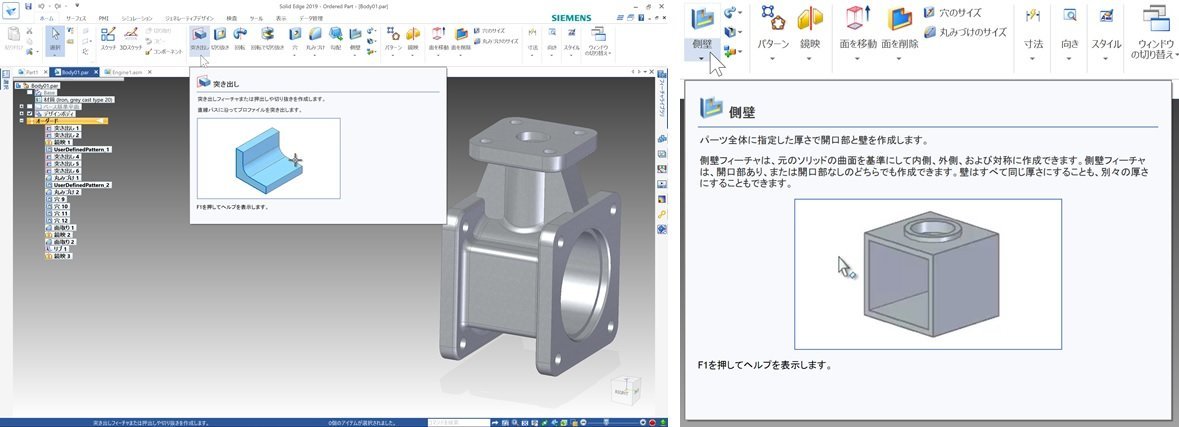Open the シミュレーション ribbon tab
The image size is (1179, 427).
point(137,19)
